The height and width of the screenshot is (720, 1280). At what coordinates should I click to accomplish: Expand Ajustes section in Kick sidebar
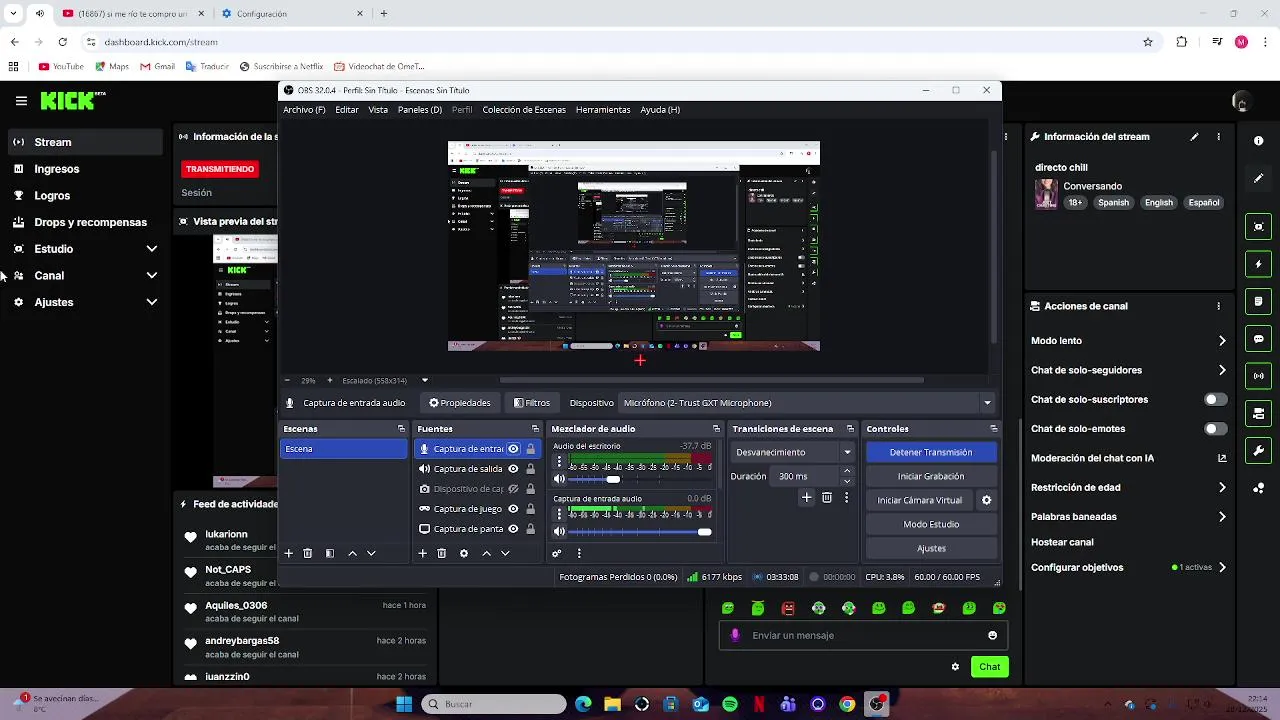click(152, 302)
